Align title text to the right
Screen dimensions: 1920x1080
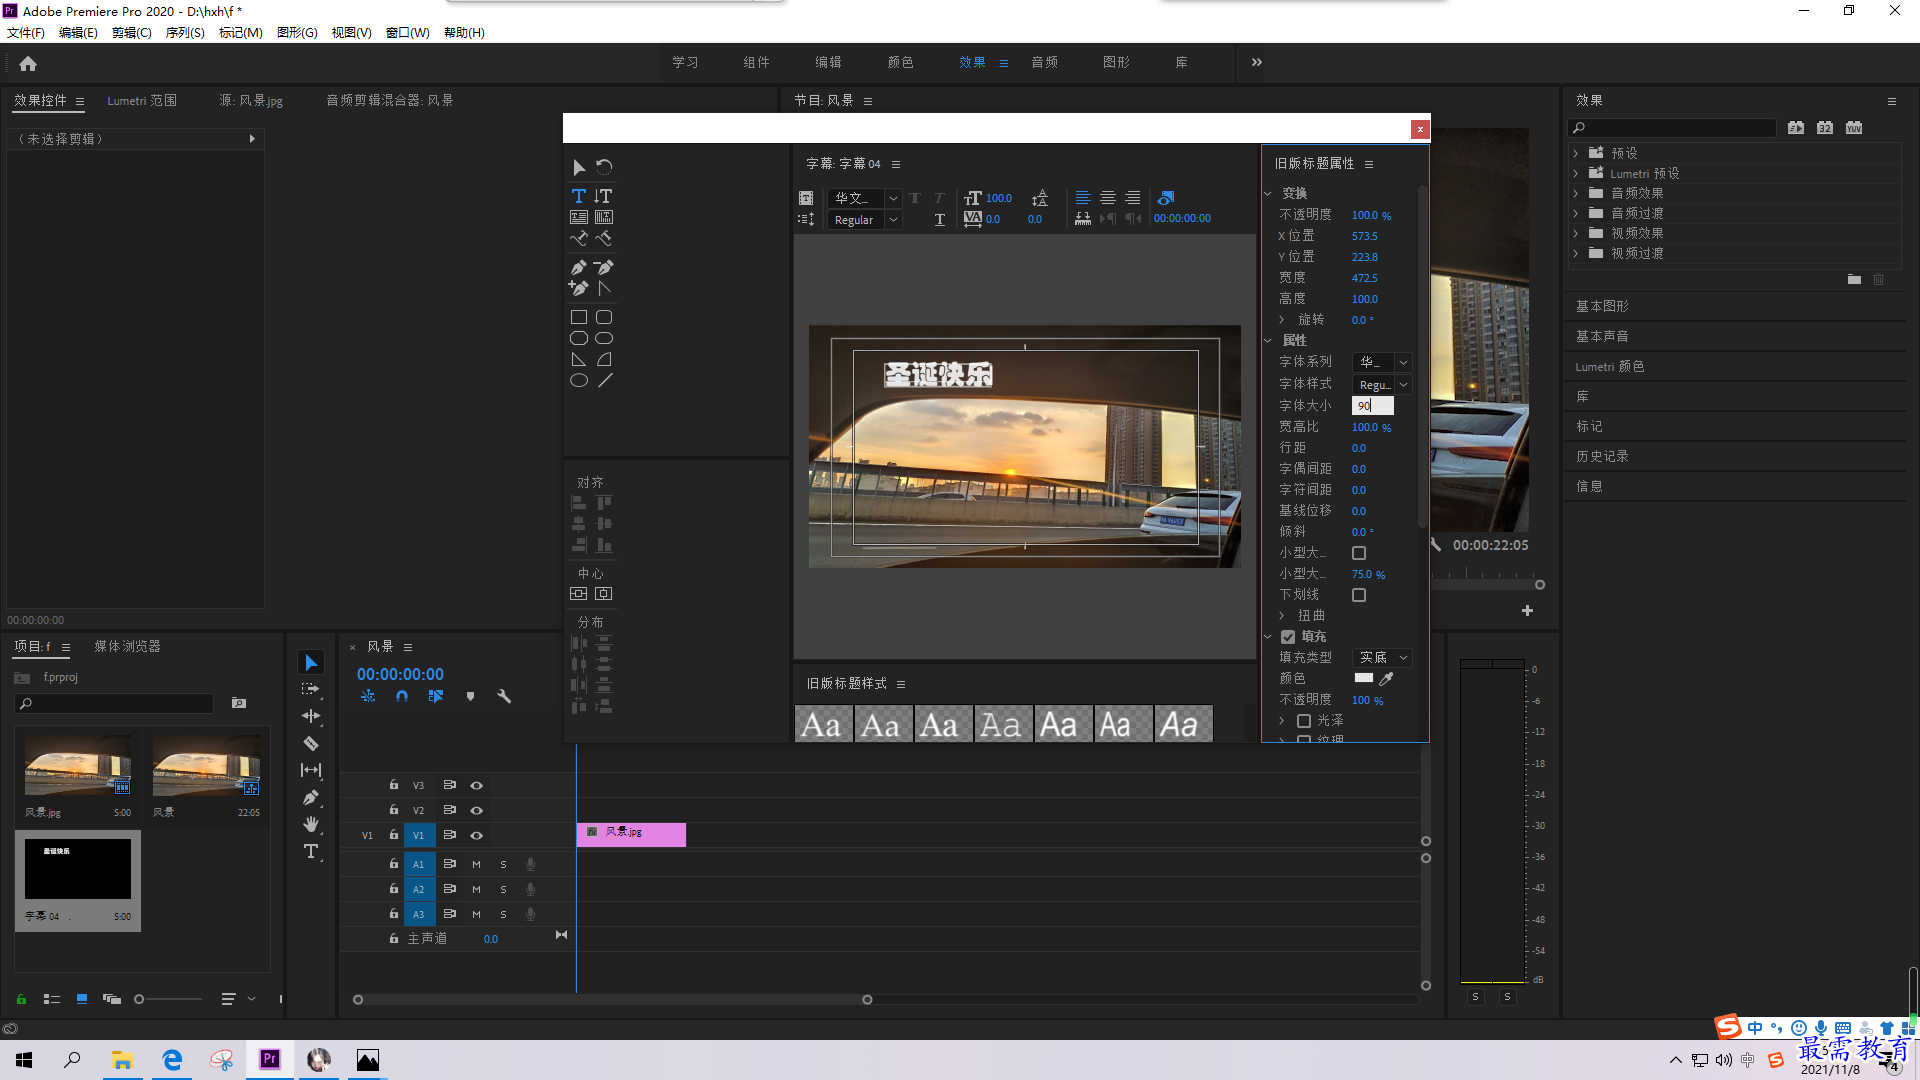point(1132,198)
